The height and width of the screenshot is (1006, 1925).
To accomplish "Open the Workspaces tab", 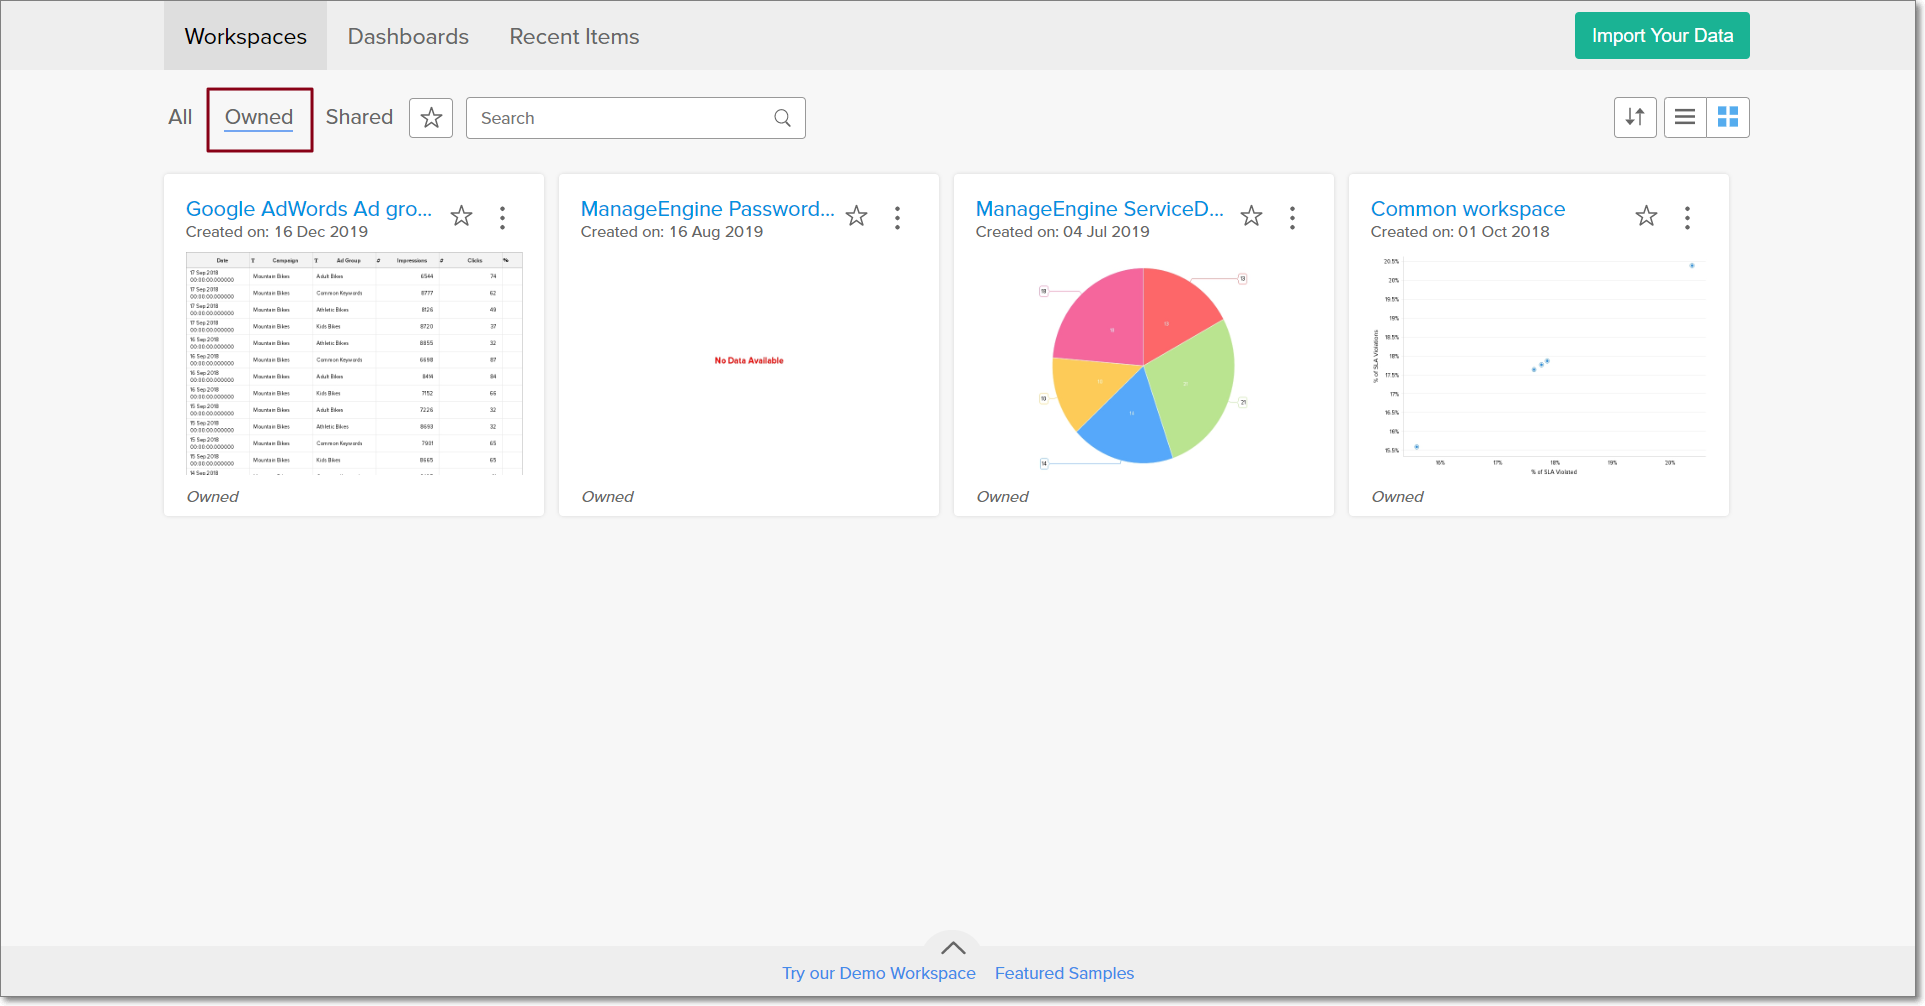I will [246, 36].
